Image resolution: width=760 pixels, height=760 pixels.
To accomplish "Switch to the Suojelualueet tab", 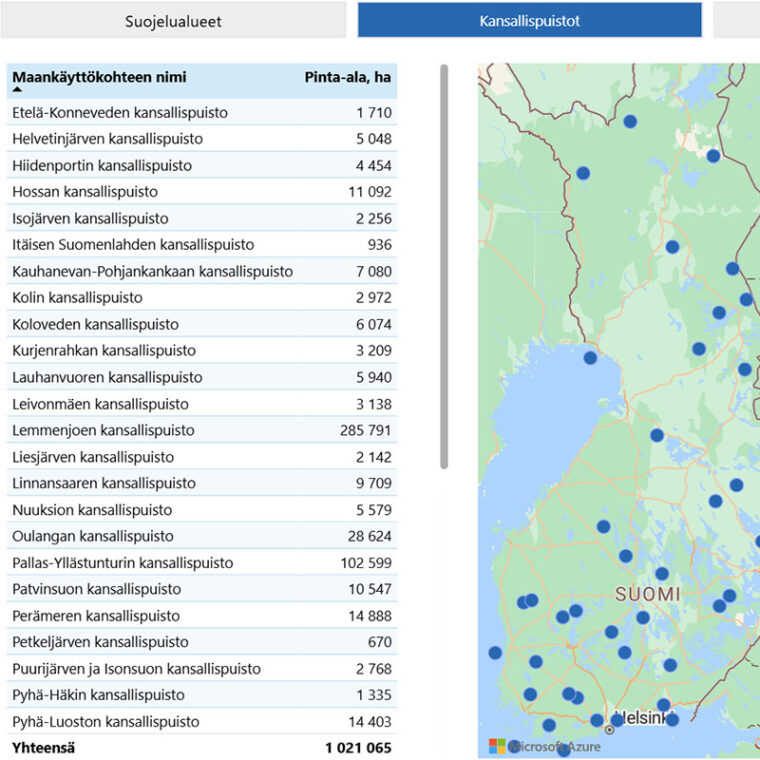I will point(173,21).
